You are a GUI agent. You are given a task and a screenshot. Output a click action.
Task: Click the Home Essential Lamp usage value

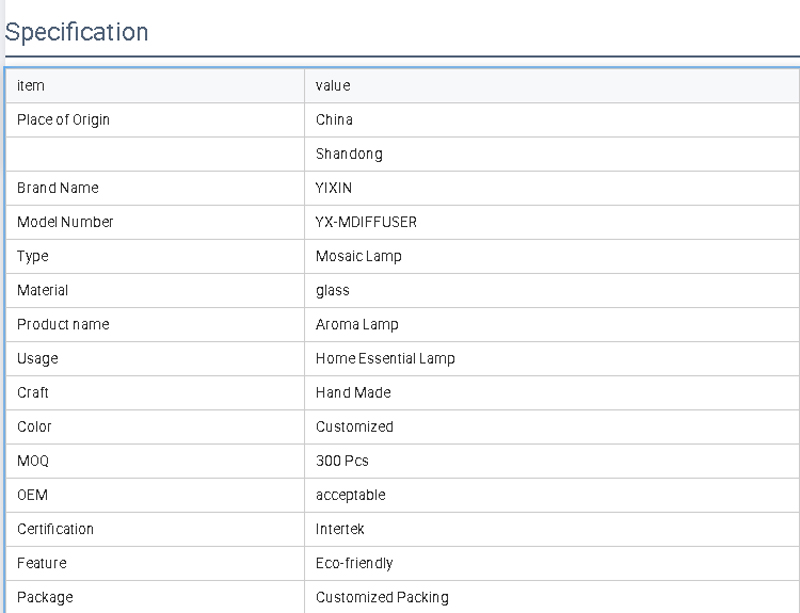click(x=385, y=358)
